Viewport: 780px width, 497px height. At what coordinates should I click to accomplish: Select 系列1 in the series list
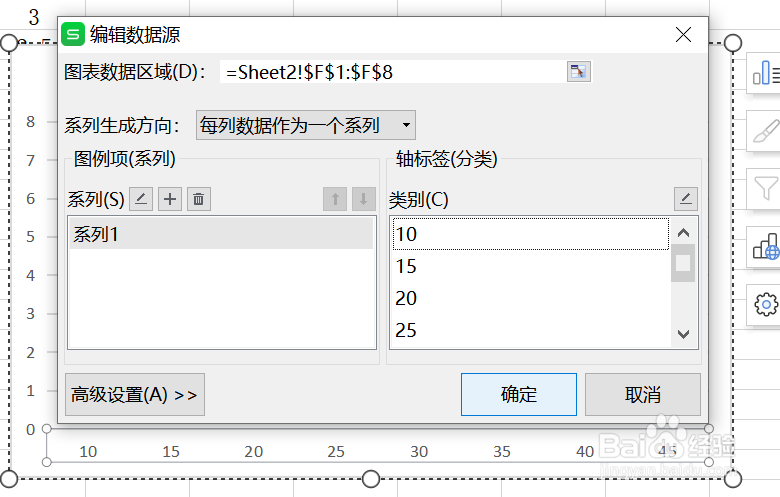pos(220,234)
